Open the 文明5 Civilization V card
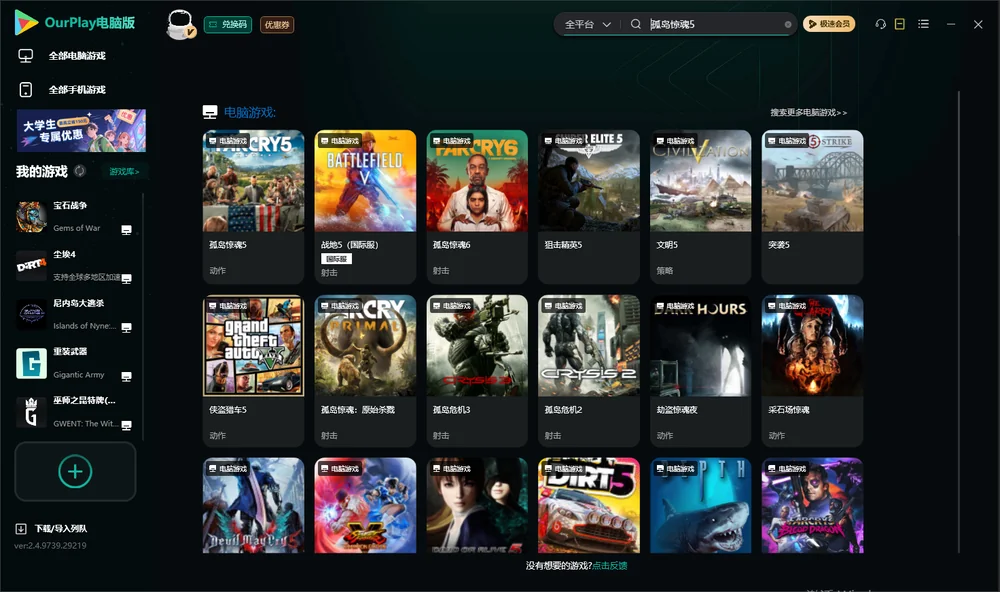The image size is (1000, 592). (x=701, y=207)
